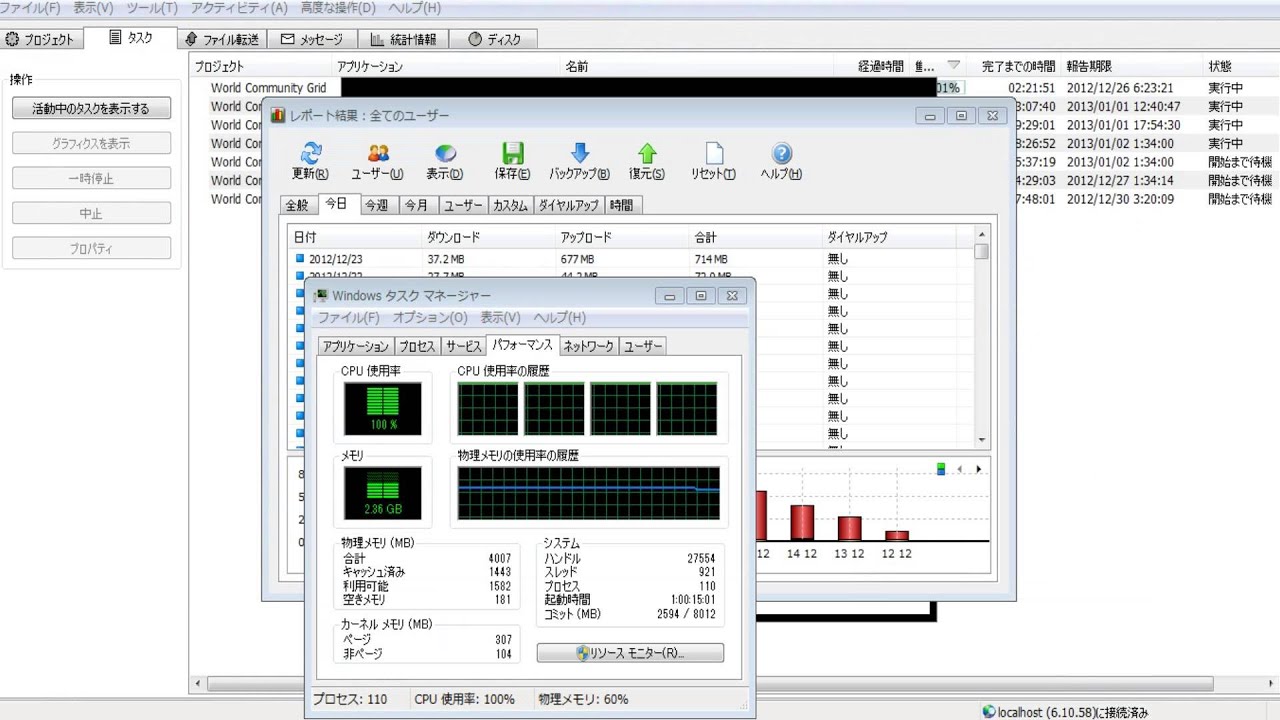Viewport: 1280px width, 720px height.
Task: Open アプリケーション tab in Task Manager
Action: pyautogui.click(x=355, y=347)
